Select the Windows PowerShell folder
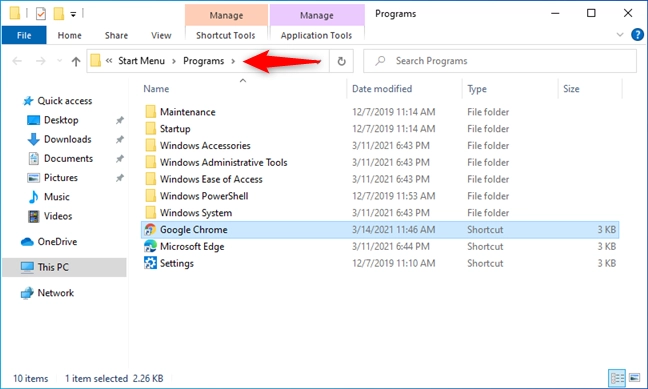648x389 pixels. [204, 196]
